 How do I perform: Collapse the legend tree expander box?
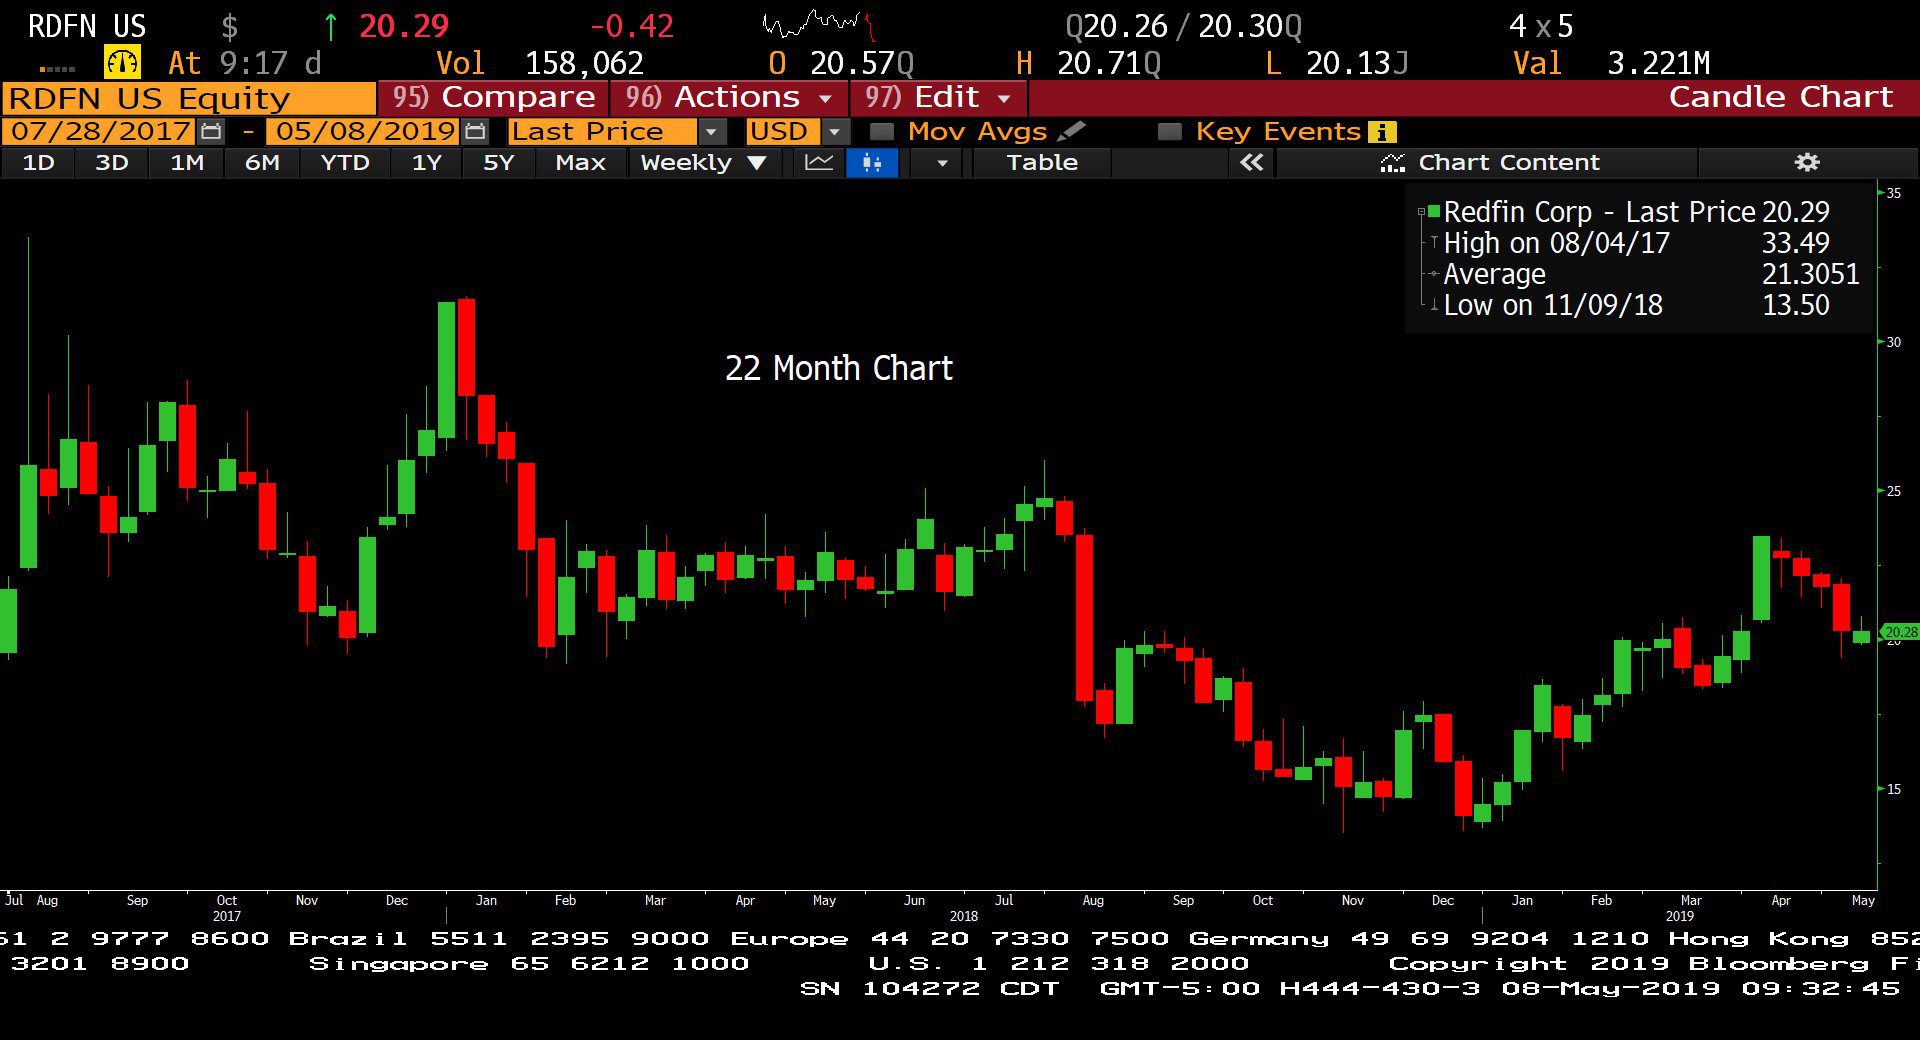[x=1421, y=211]
